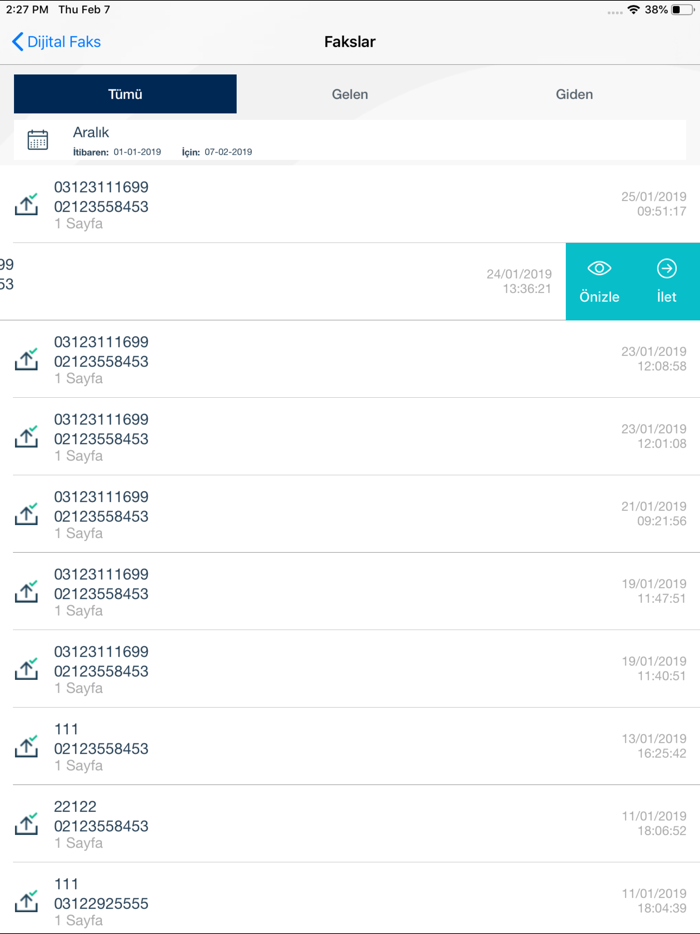Screen dimensions: 700x934
Task: Tap sent-fax icon for 21/01/2019 09:21:56 entry
Action: click(27, 514)
